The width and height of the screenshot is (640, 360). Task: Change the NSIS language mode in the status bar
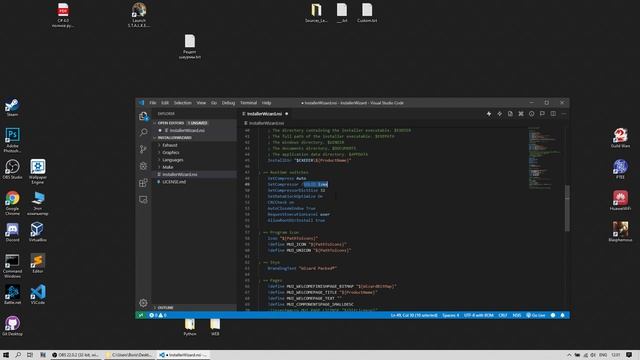pos(517,315)
